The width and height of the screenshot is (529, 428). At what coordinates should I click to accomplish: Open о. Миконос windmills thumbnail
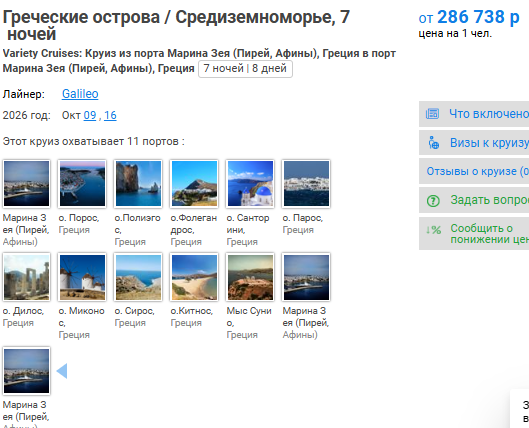[x=82, y=277]
